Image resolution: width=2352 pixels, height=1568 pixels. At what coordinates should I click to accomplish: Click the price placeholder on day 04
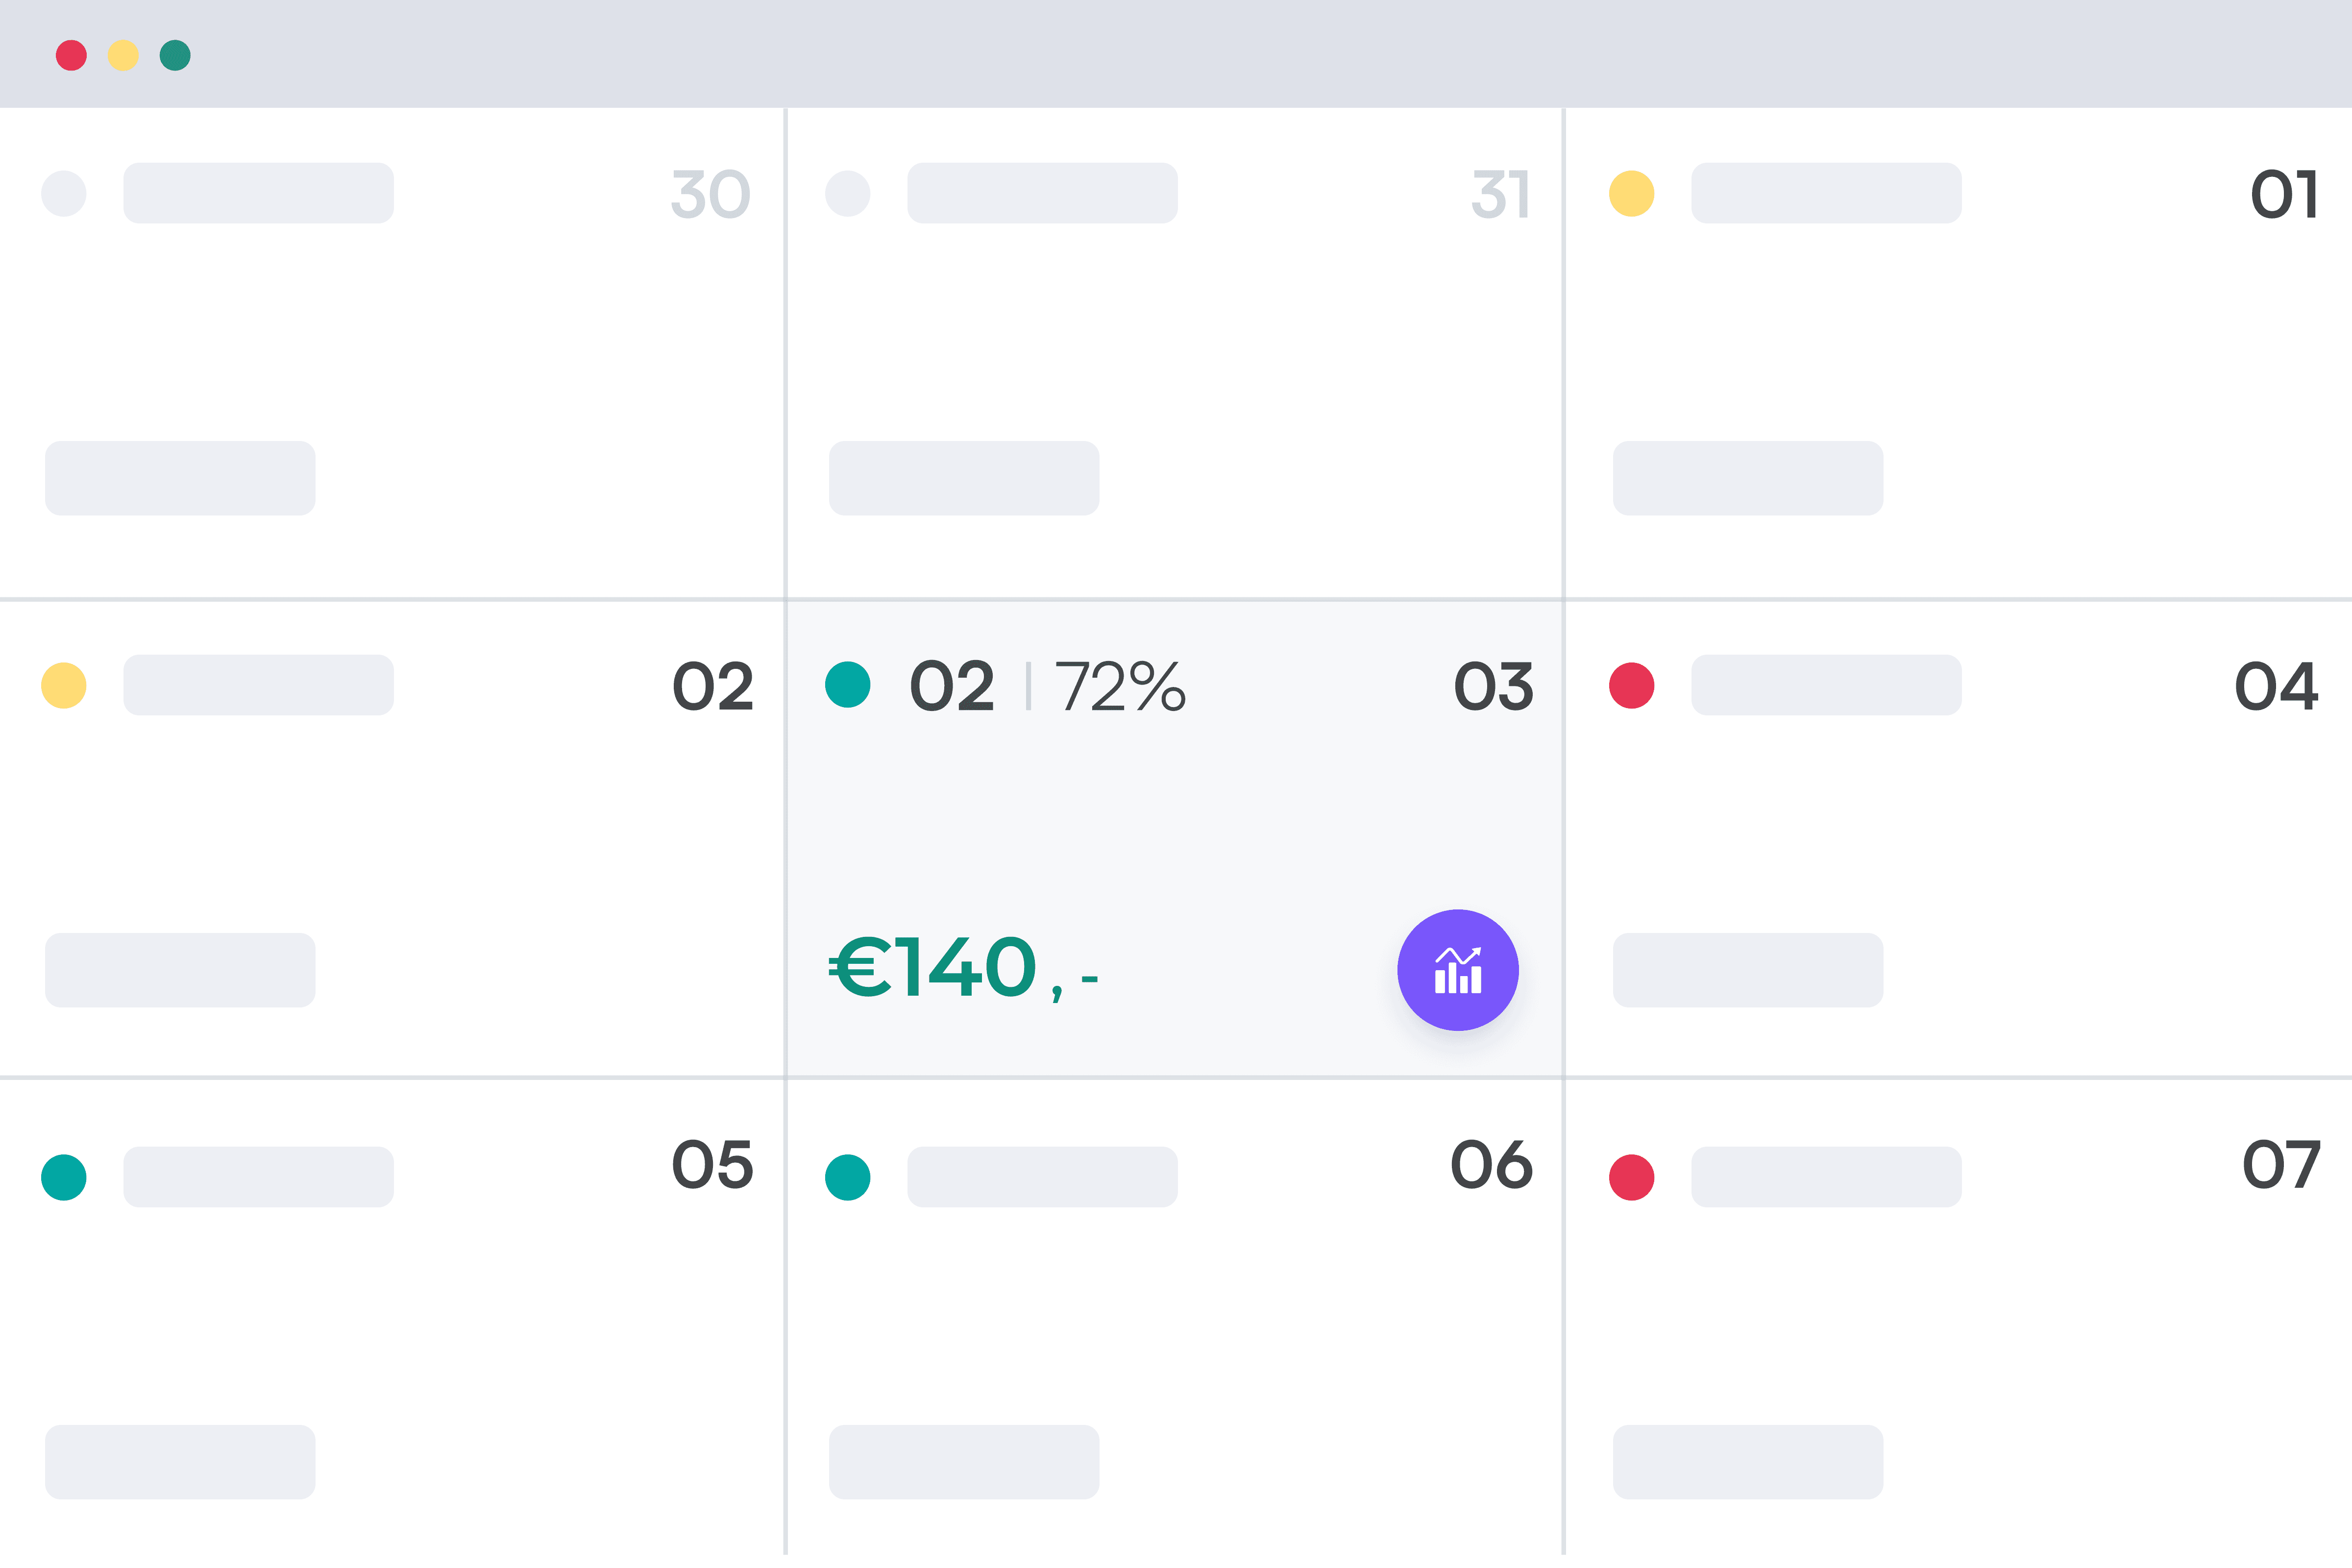pos(1748,970)
